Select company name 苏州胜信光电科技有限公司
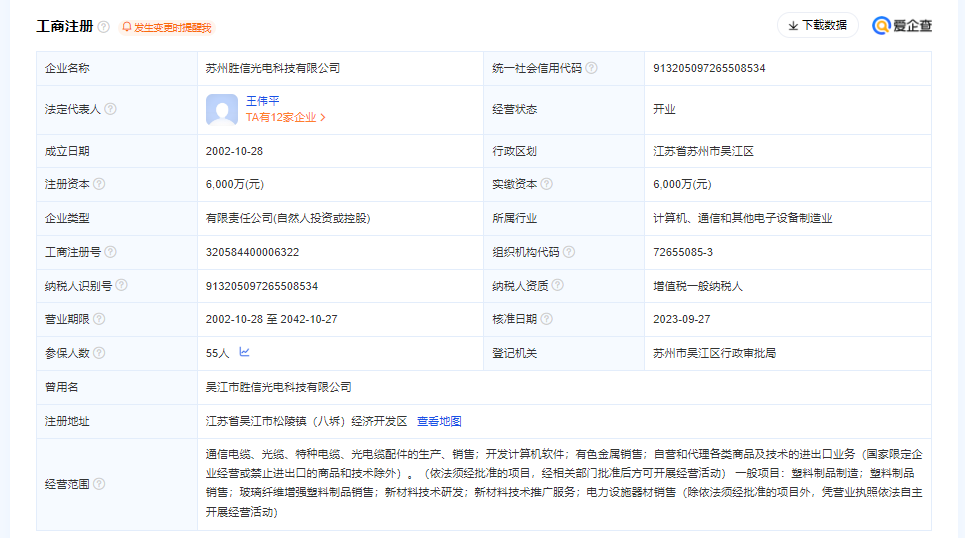 [273, 68]
